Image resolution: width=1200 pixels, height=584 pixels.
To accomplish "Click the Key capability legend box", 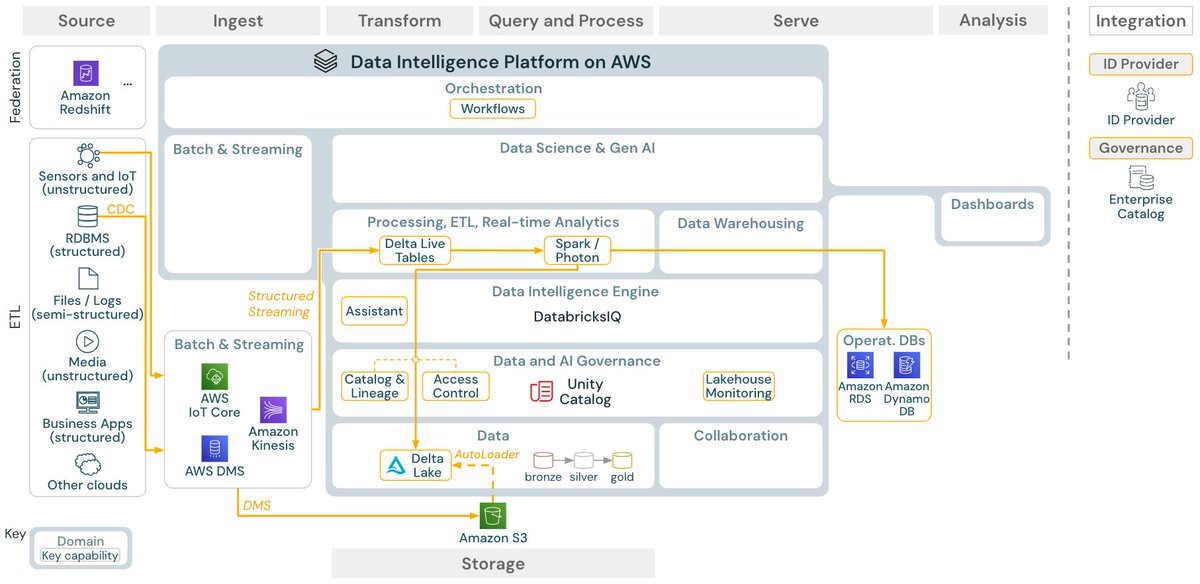I will pos(80,555).
